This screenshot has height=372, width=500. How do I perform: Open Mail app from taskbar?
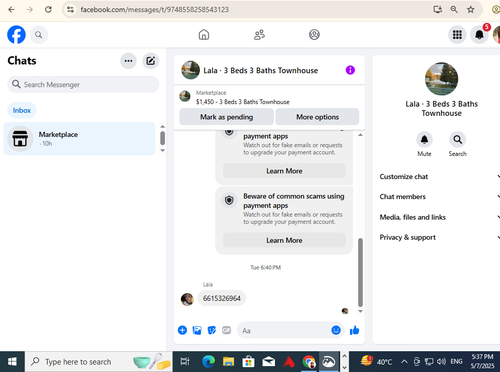click(x=269, y=362)
